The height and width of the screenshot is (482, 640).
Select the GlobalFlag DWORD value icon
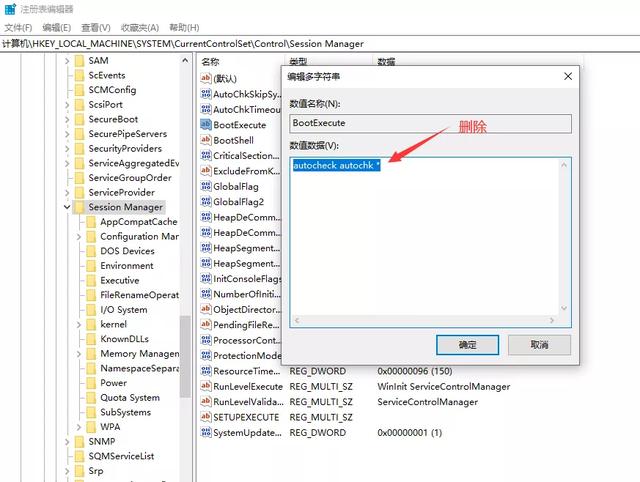click(x=205, y=186)
